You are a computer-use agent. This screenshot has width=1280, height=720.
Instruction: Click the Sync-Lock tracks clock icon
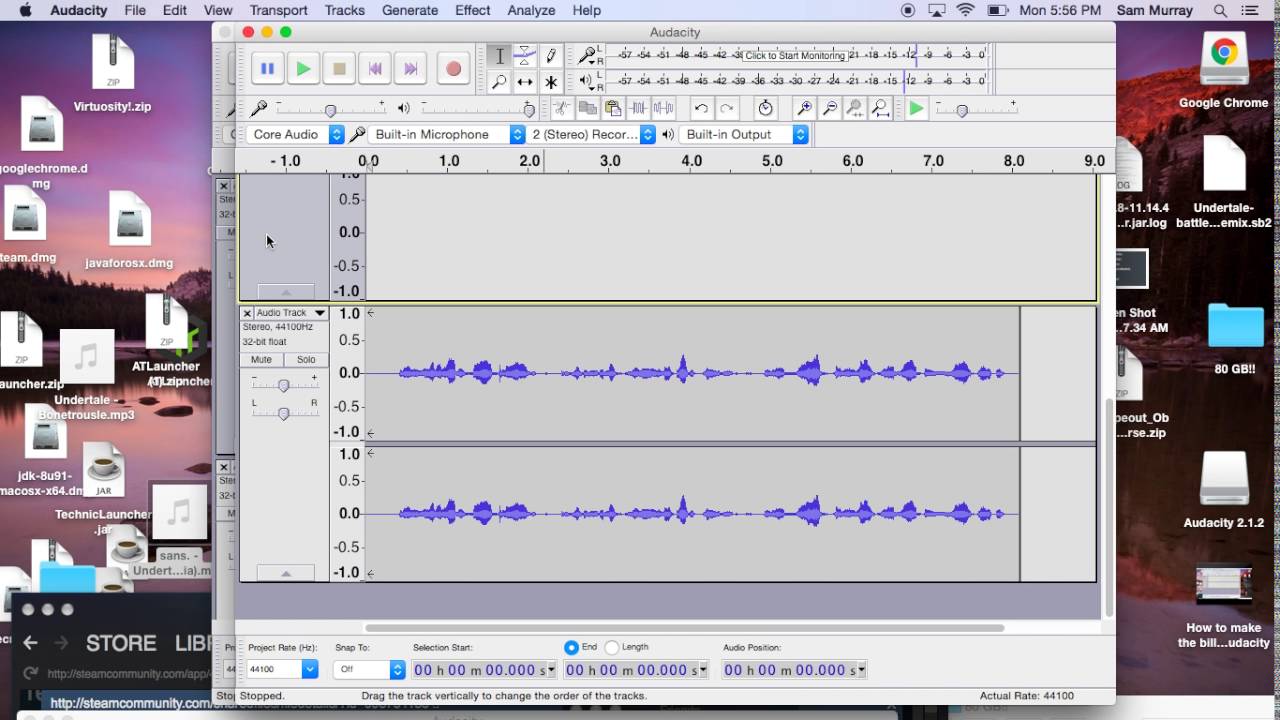click(x=765, y=108)
